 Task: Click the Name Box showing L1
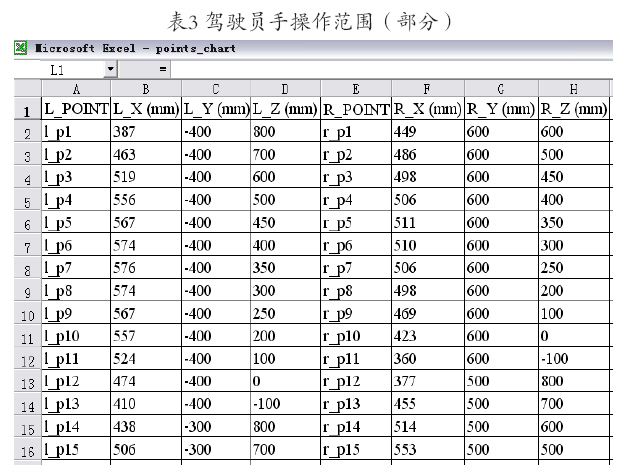click(x=72, y=70)
